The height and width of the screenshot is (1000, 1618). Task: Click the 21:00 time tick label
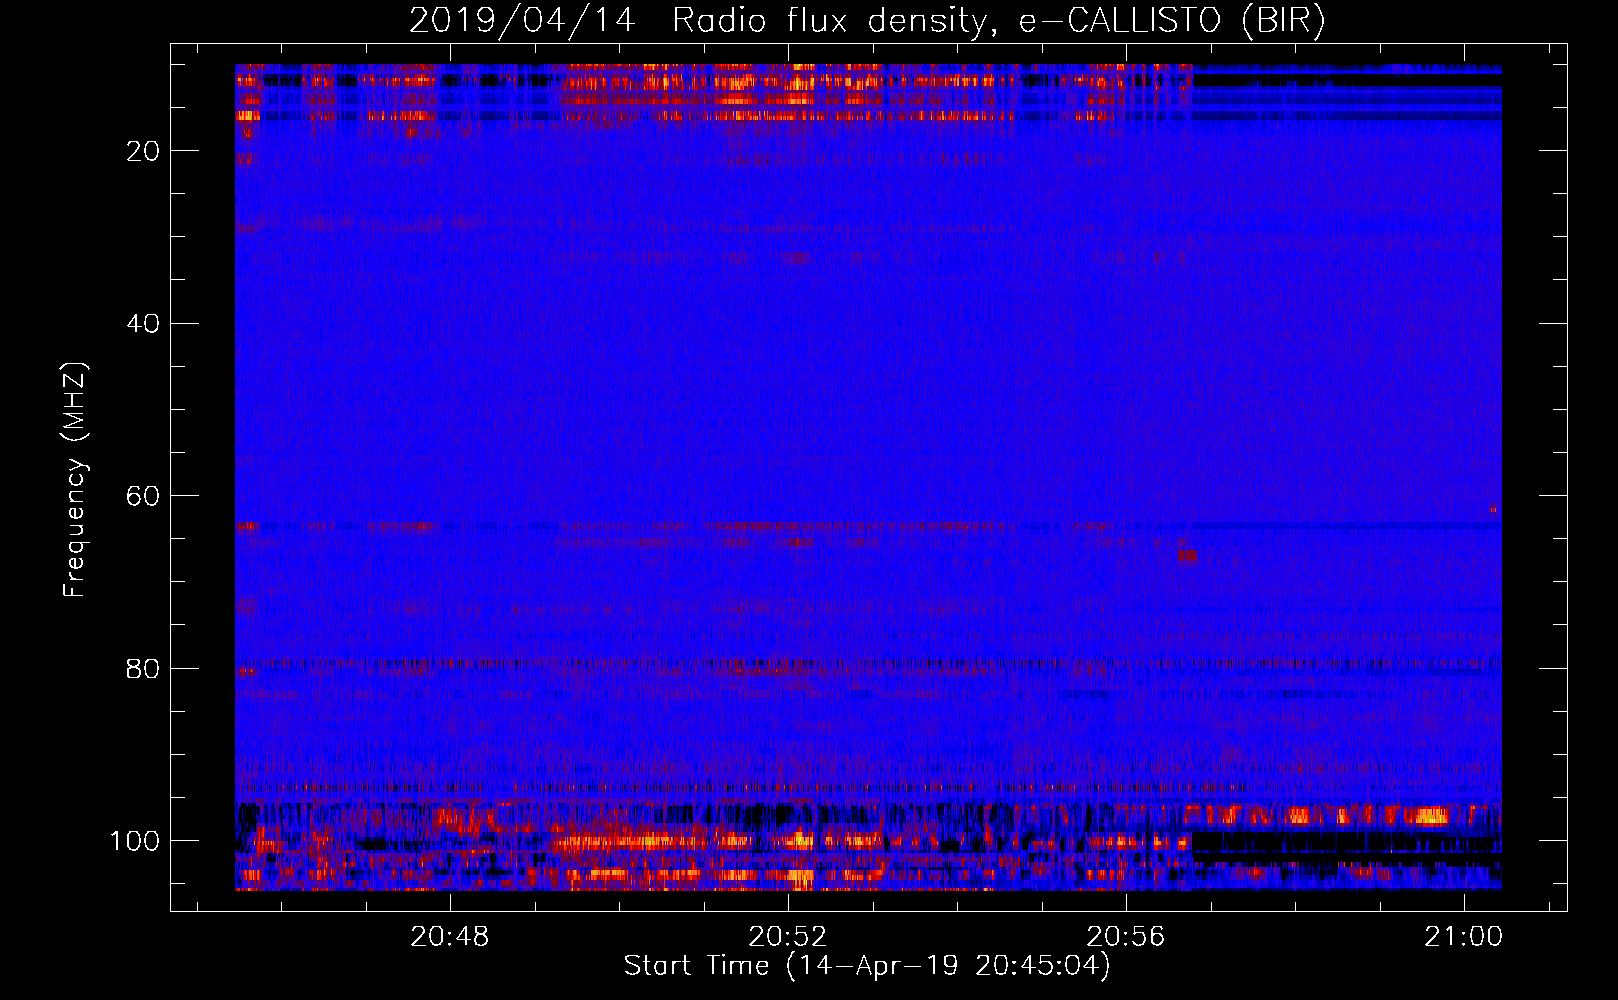(1464, 937)
